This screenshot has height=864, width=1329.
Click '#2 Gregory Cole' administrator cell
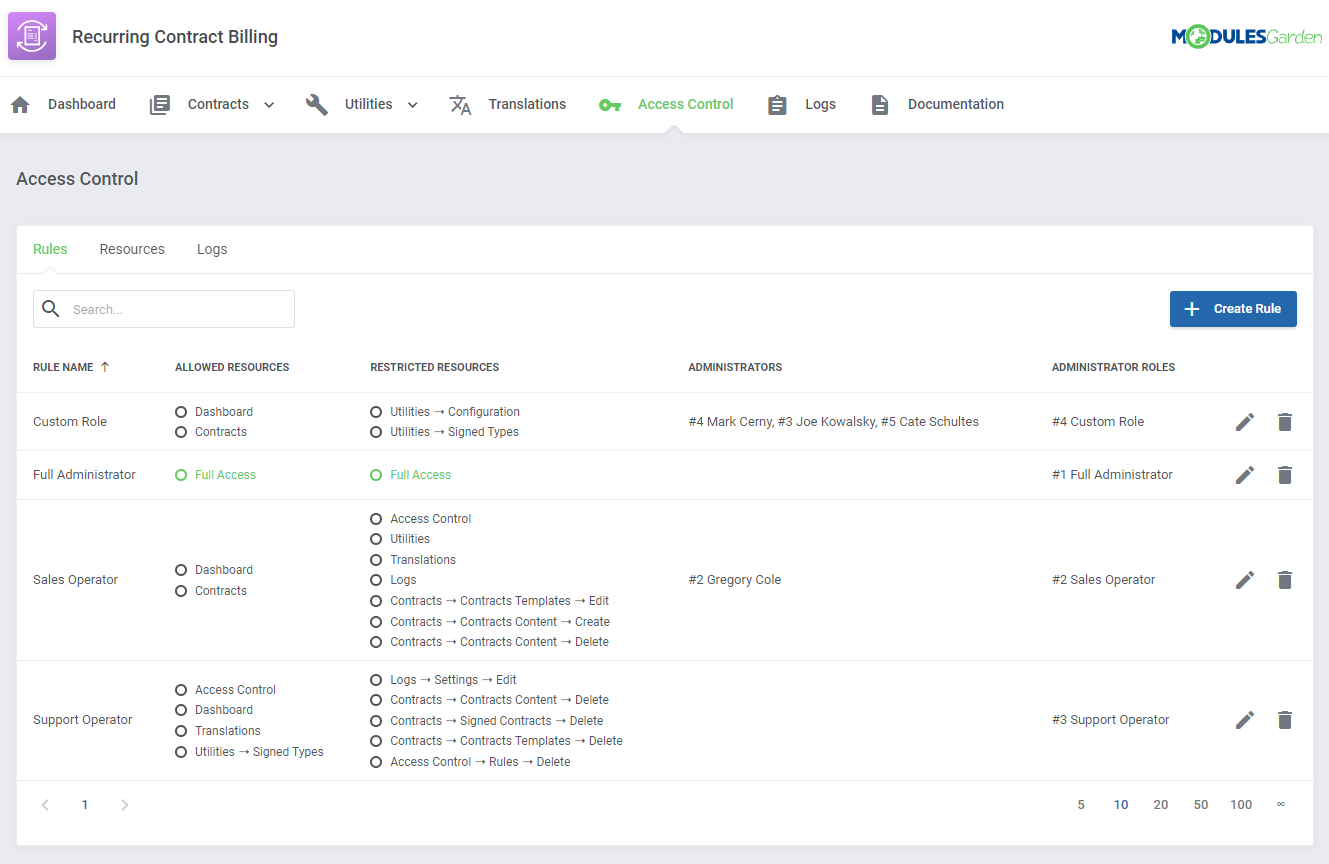(735, 580)
